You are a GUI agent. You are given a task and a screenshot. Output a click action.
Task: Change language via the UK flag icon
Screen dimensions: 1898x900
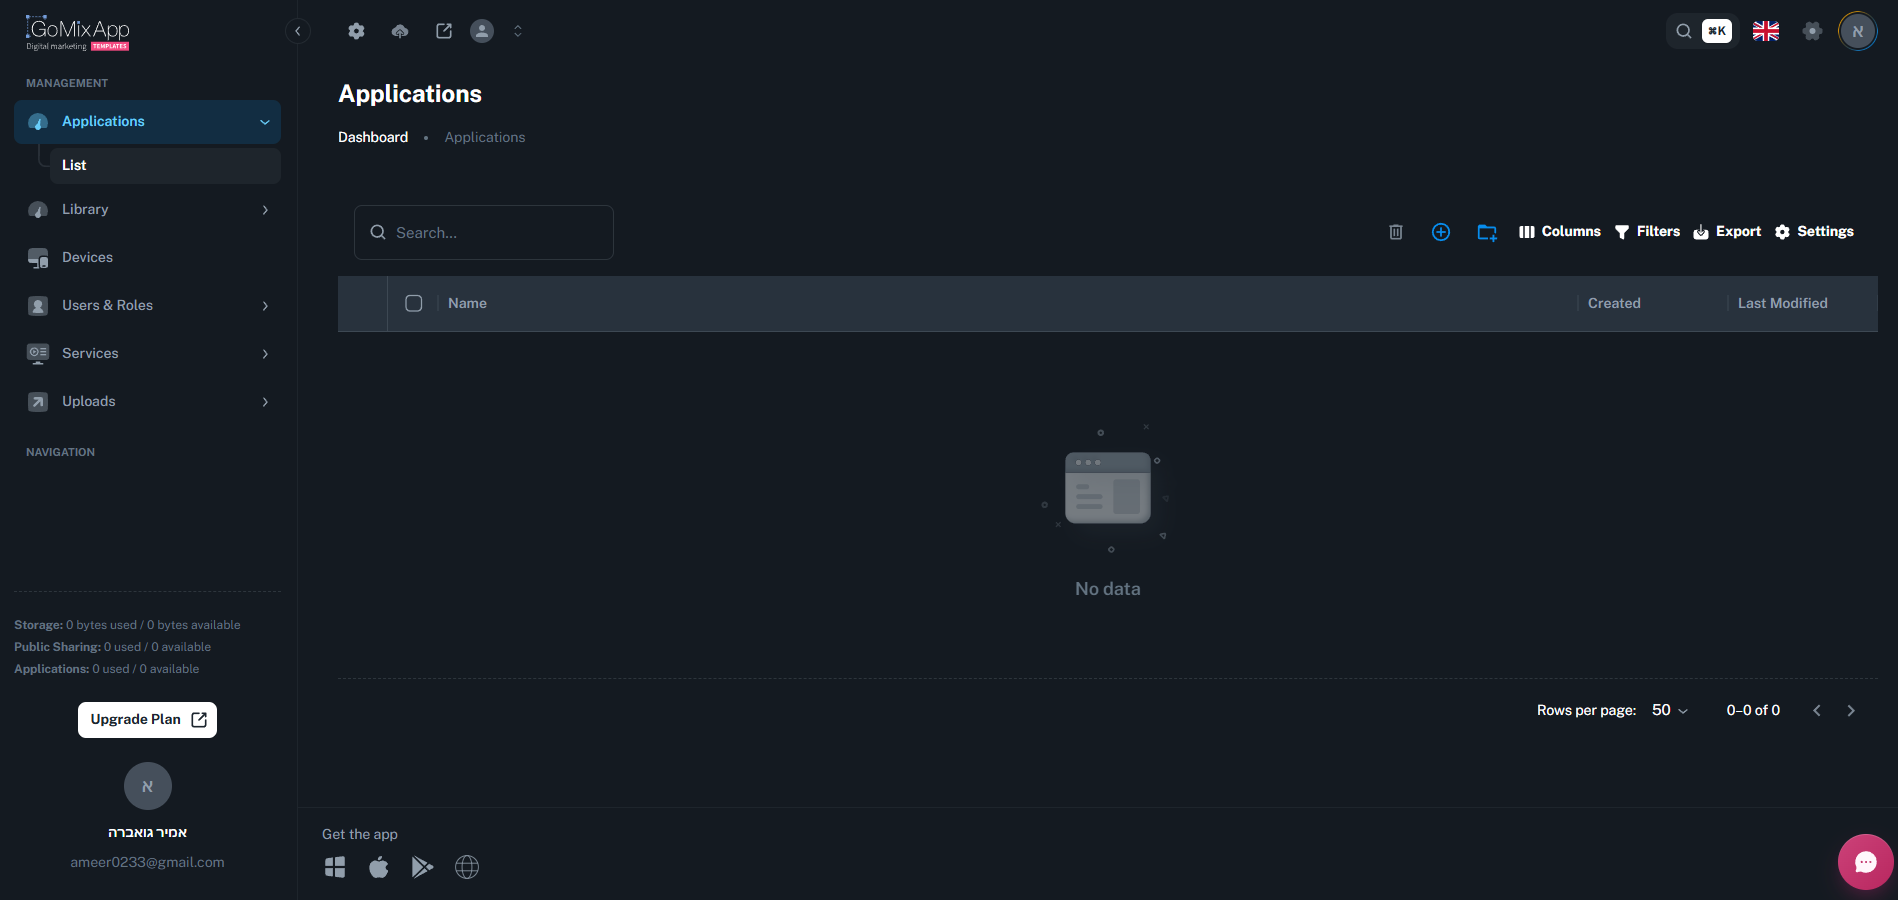tap(1766, 31)
